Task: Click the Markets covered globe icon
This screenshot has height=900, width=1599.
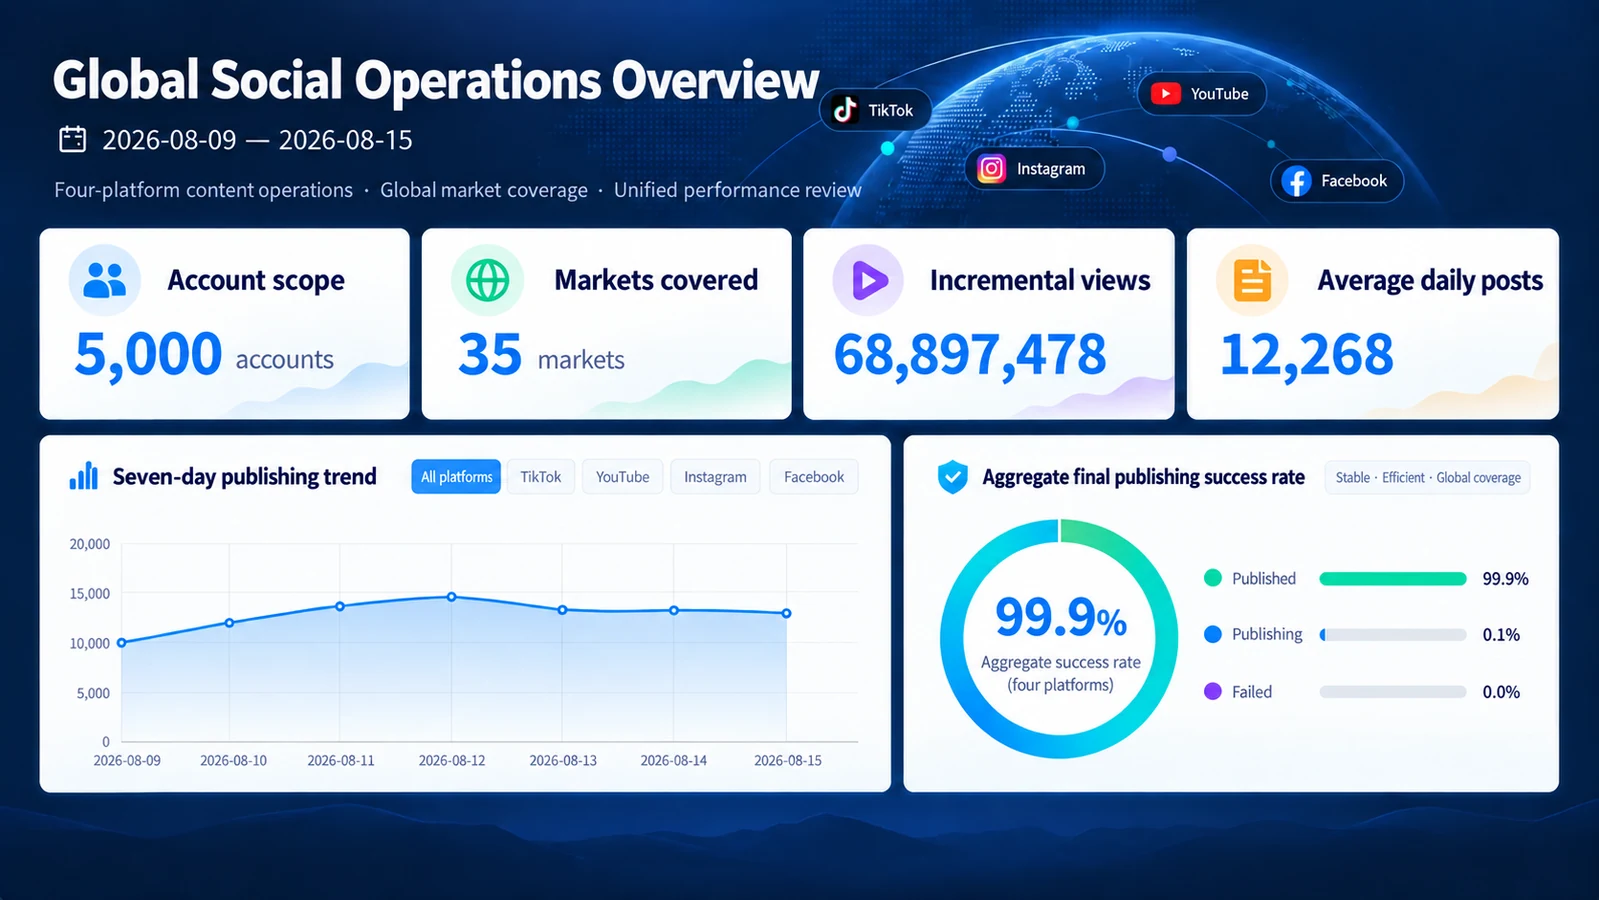Action: coord(487,280)
